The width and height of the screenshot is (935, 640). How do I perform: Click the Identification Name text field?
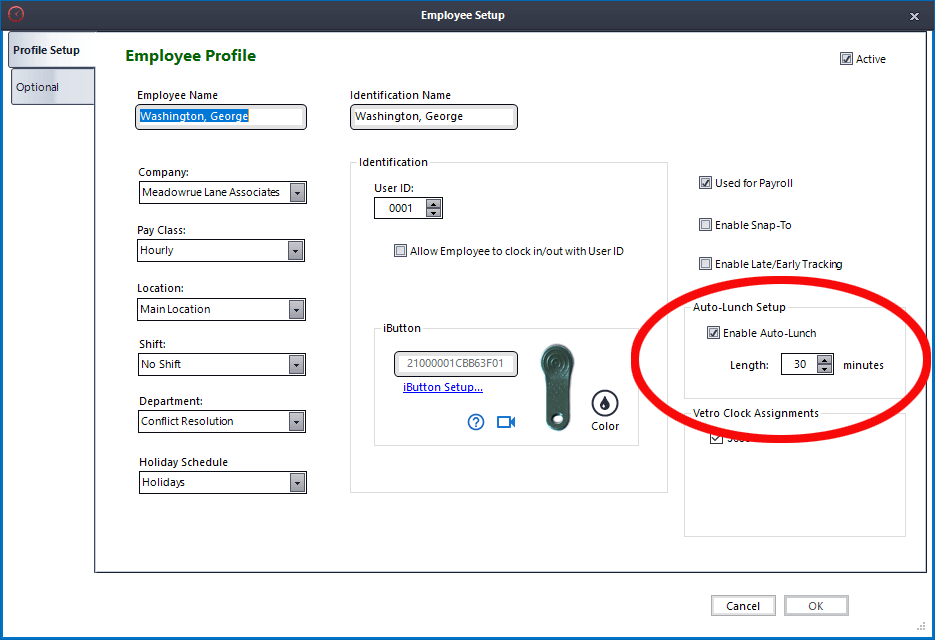(433, 117)
